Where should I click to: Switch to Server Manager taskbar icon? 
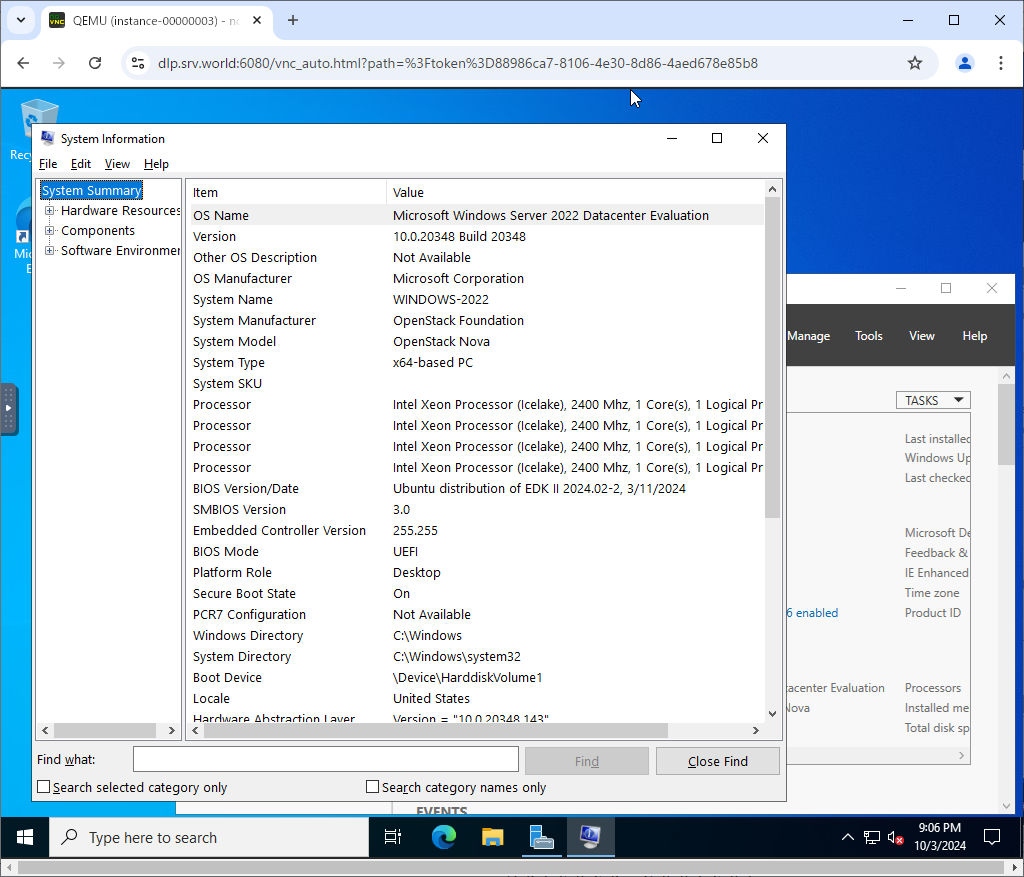541,837
